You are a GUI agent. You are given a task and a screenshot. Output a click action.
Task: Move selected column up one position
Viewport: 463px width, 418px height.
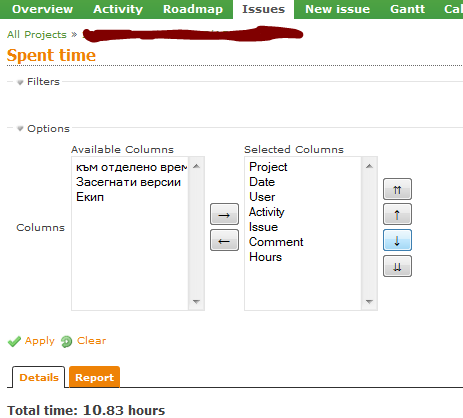click(x=397, y=214)
